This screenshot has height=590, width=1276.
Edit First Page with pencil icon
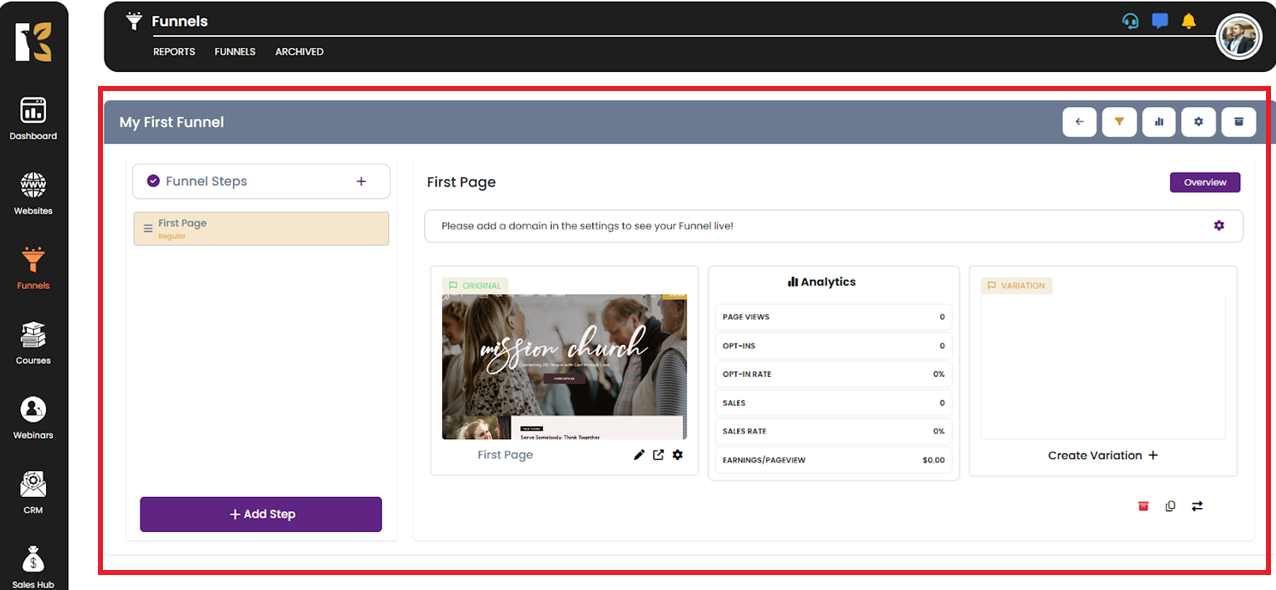[x=639, y=455]
